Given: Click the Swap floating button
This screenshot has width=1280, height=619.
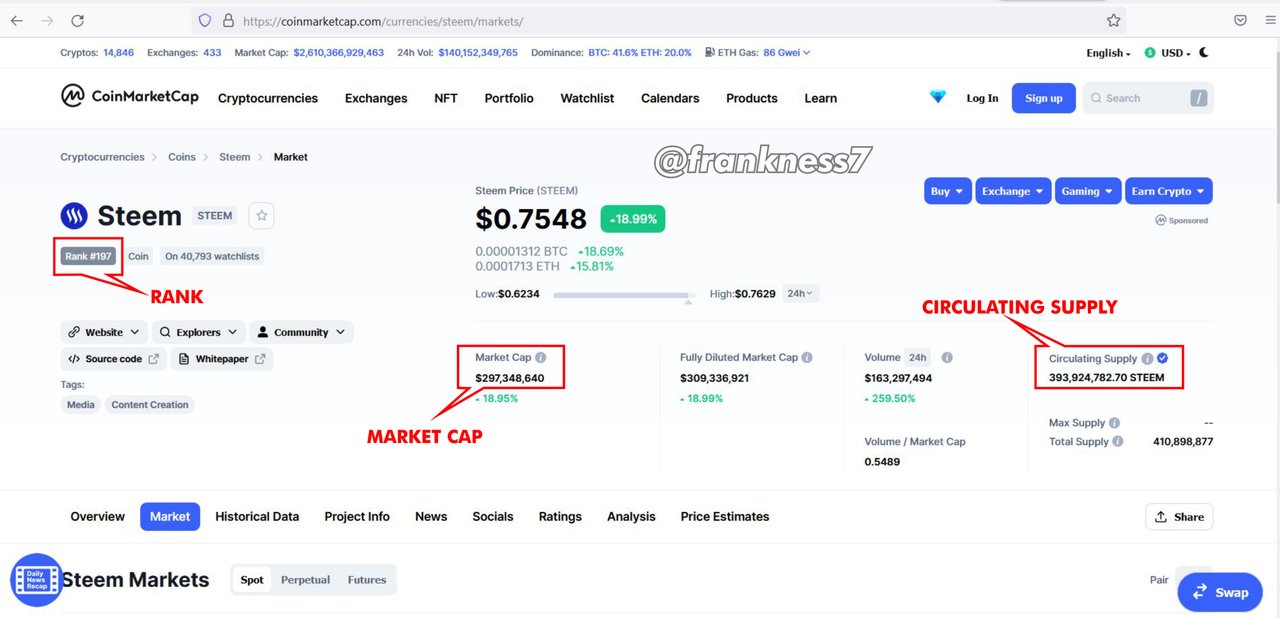Looking at the screenshot, I should 1220,592.
